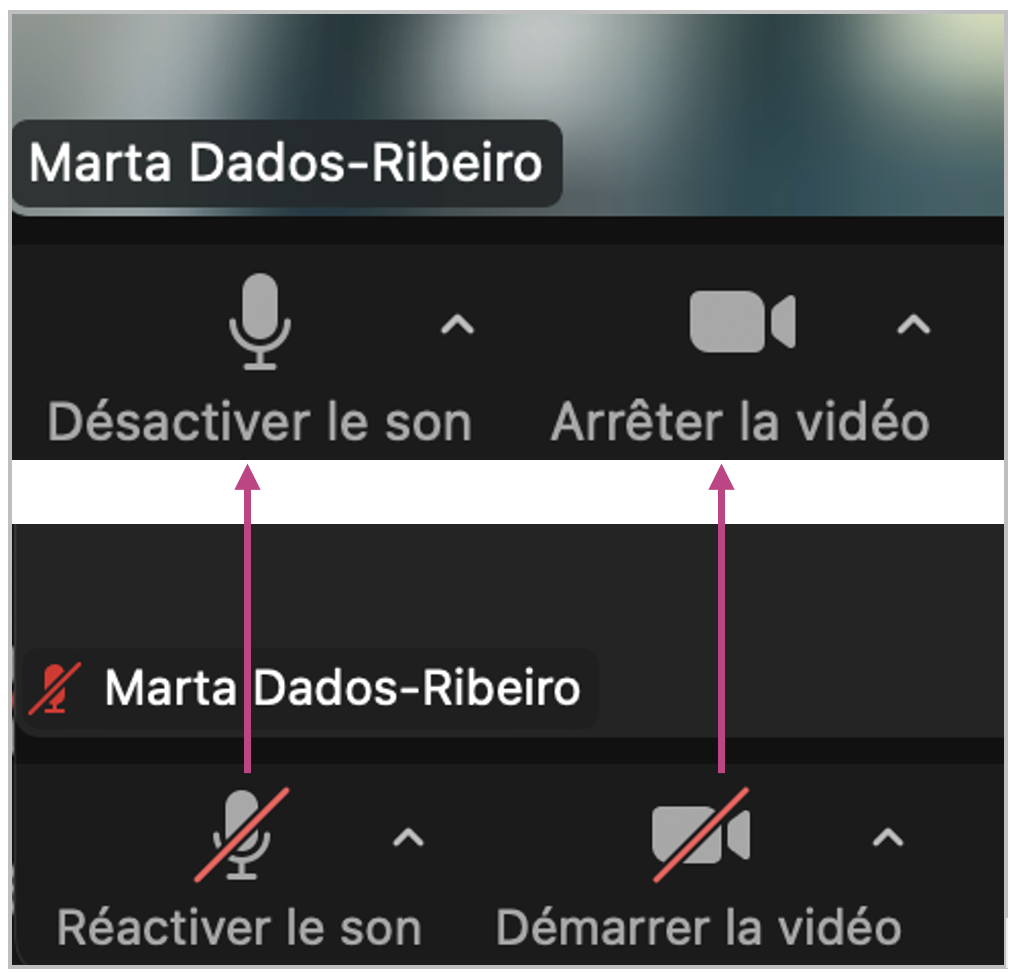This screenshot has height=978, width=1018.
Task: Click the pink arrow pointing to Arrêter la vidéo
Action: click(721, 620)
